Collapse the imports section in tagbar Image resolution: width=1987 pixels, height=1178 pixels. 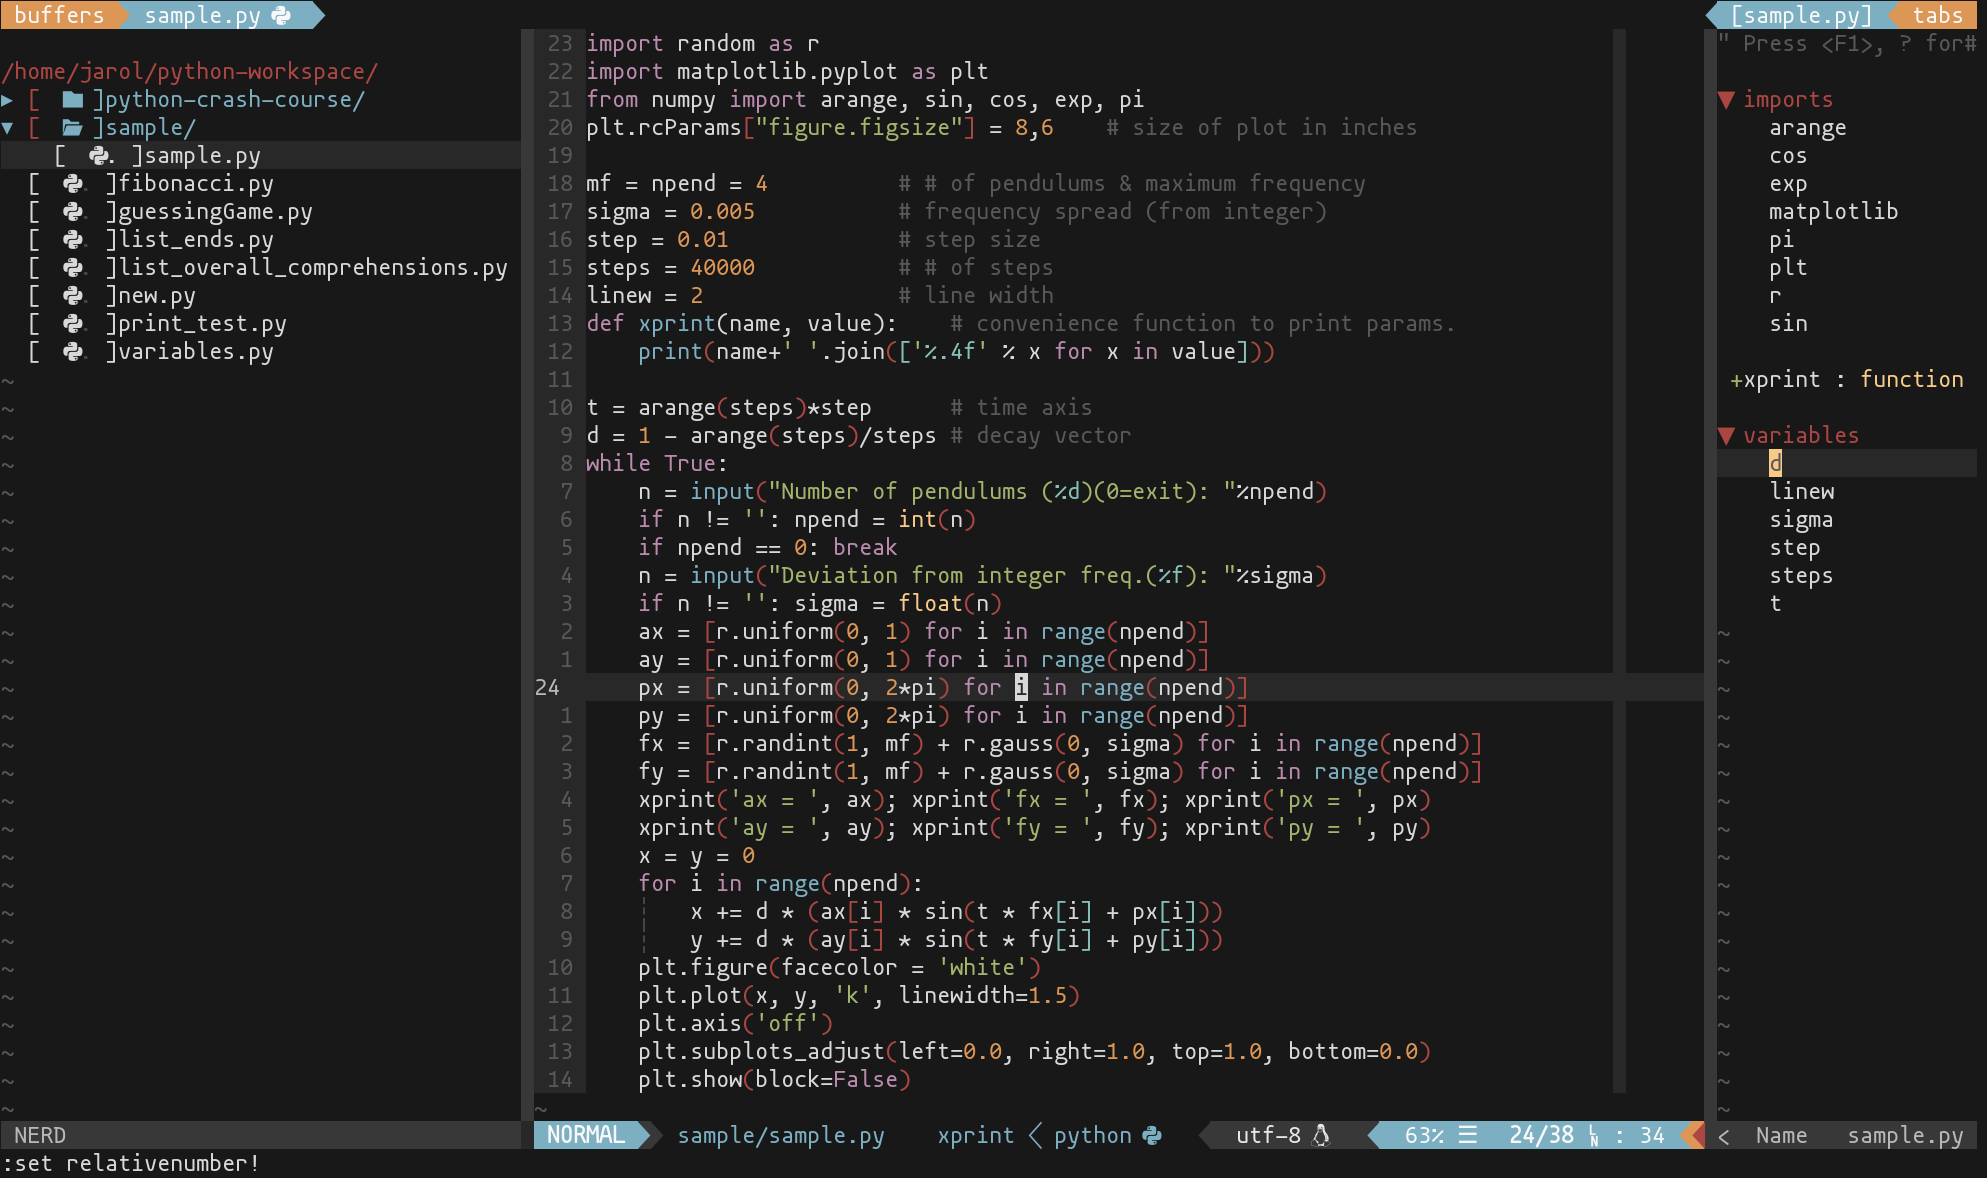[1726, 100]
